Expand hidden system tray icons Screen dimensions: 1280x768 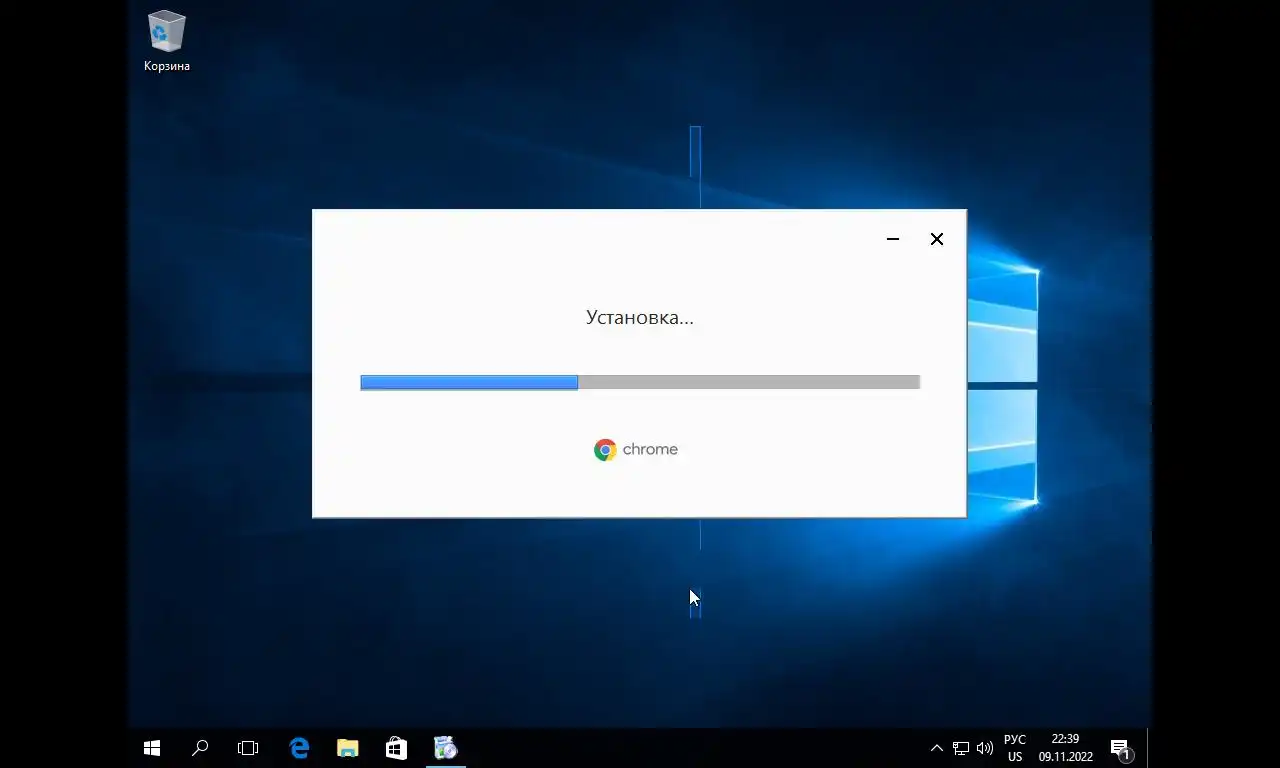(x=937, y=748)
